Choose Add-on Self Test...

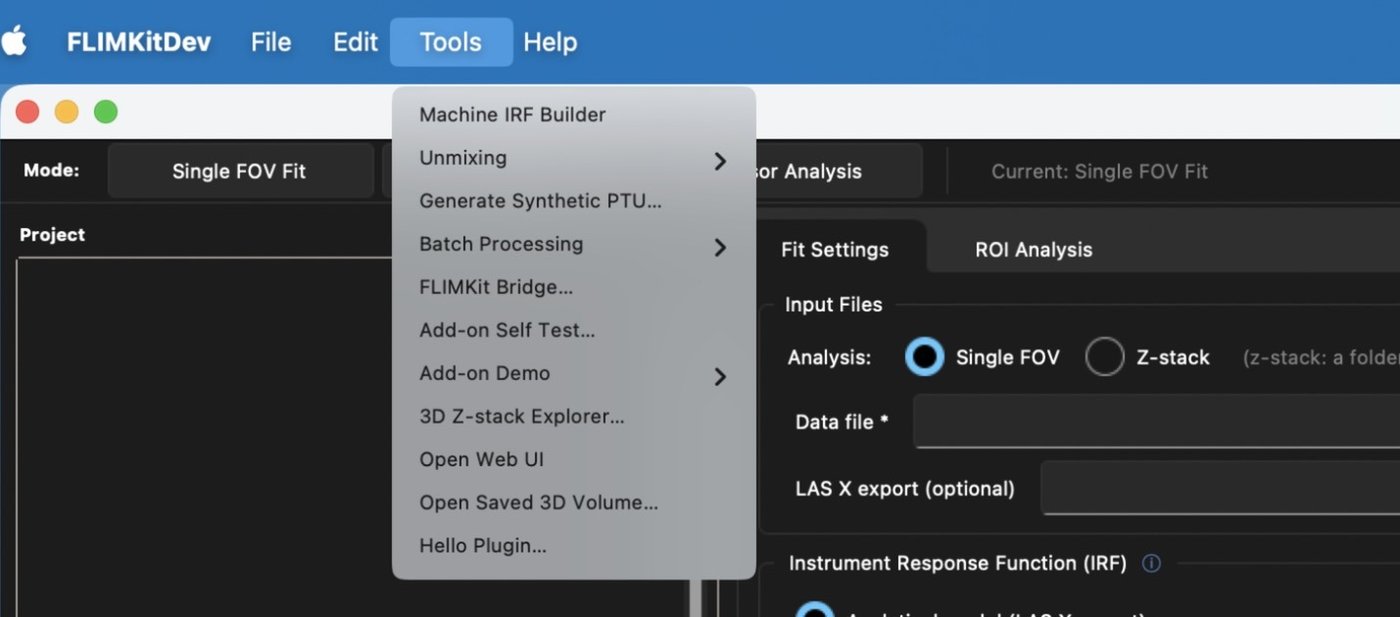(573, 330)
